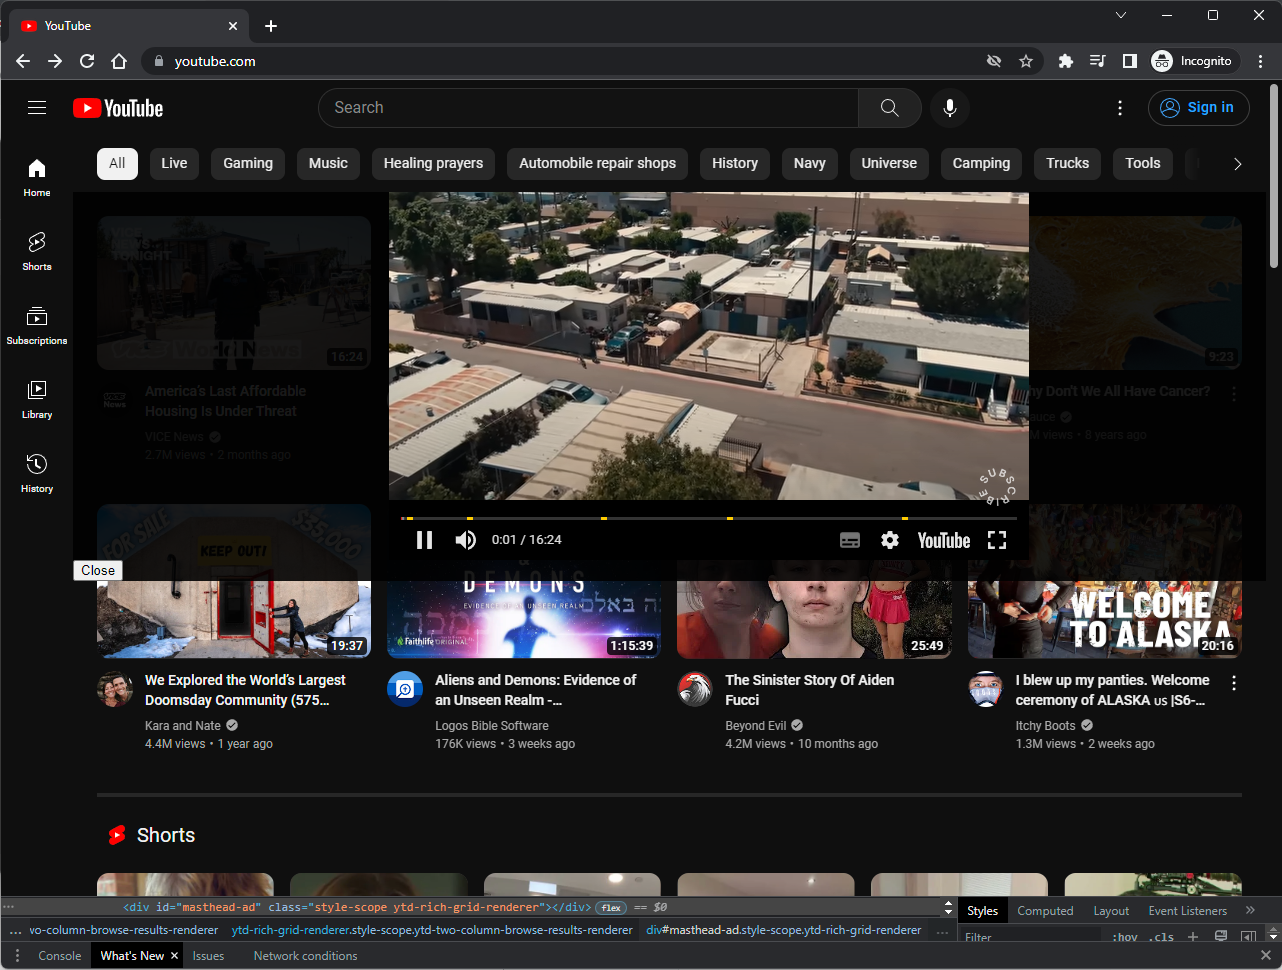Open action menu for Itchy Boots video
The width and height of the screenshot is (1282, 970).
click(x=1234, y=683)
